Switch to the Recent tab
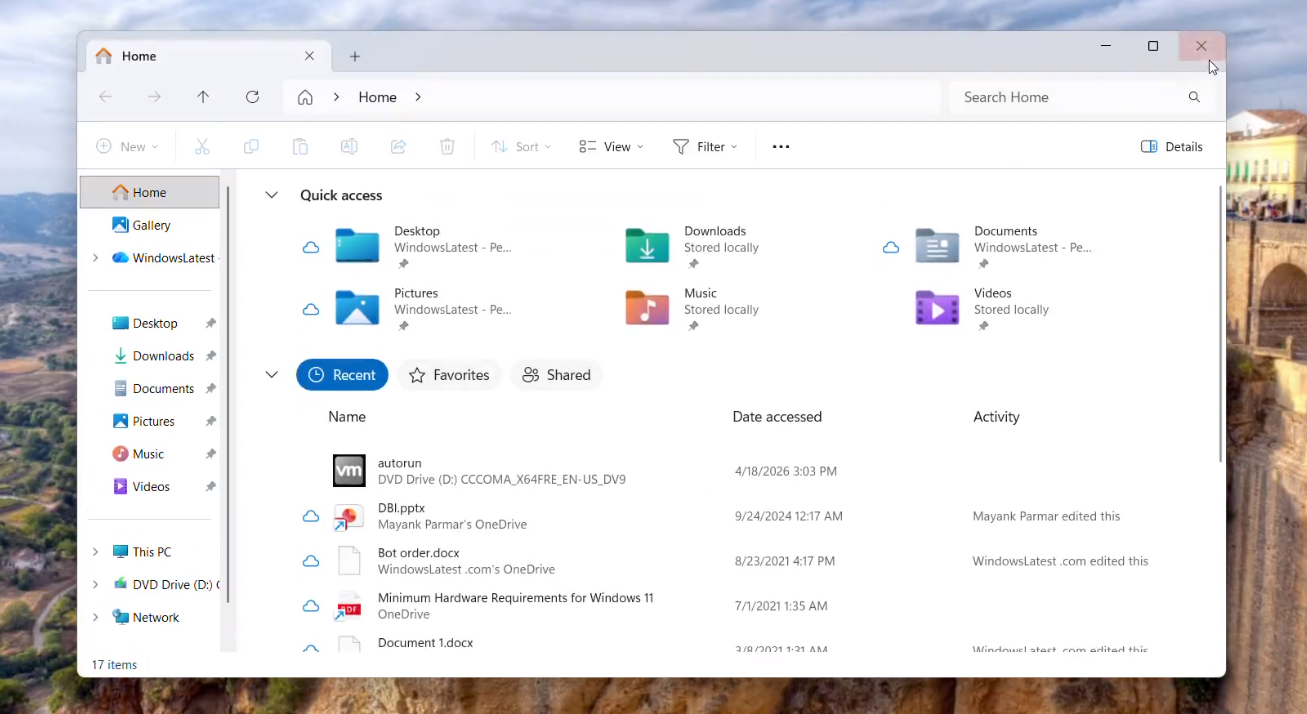The image size is (1307, 714). point(342,375)
